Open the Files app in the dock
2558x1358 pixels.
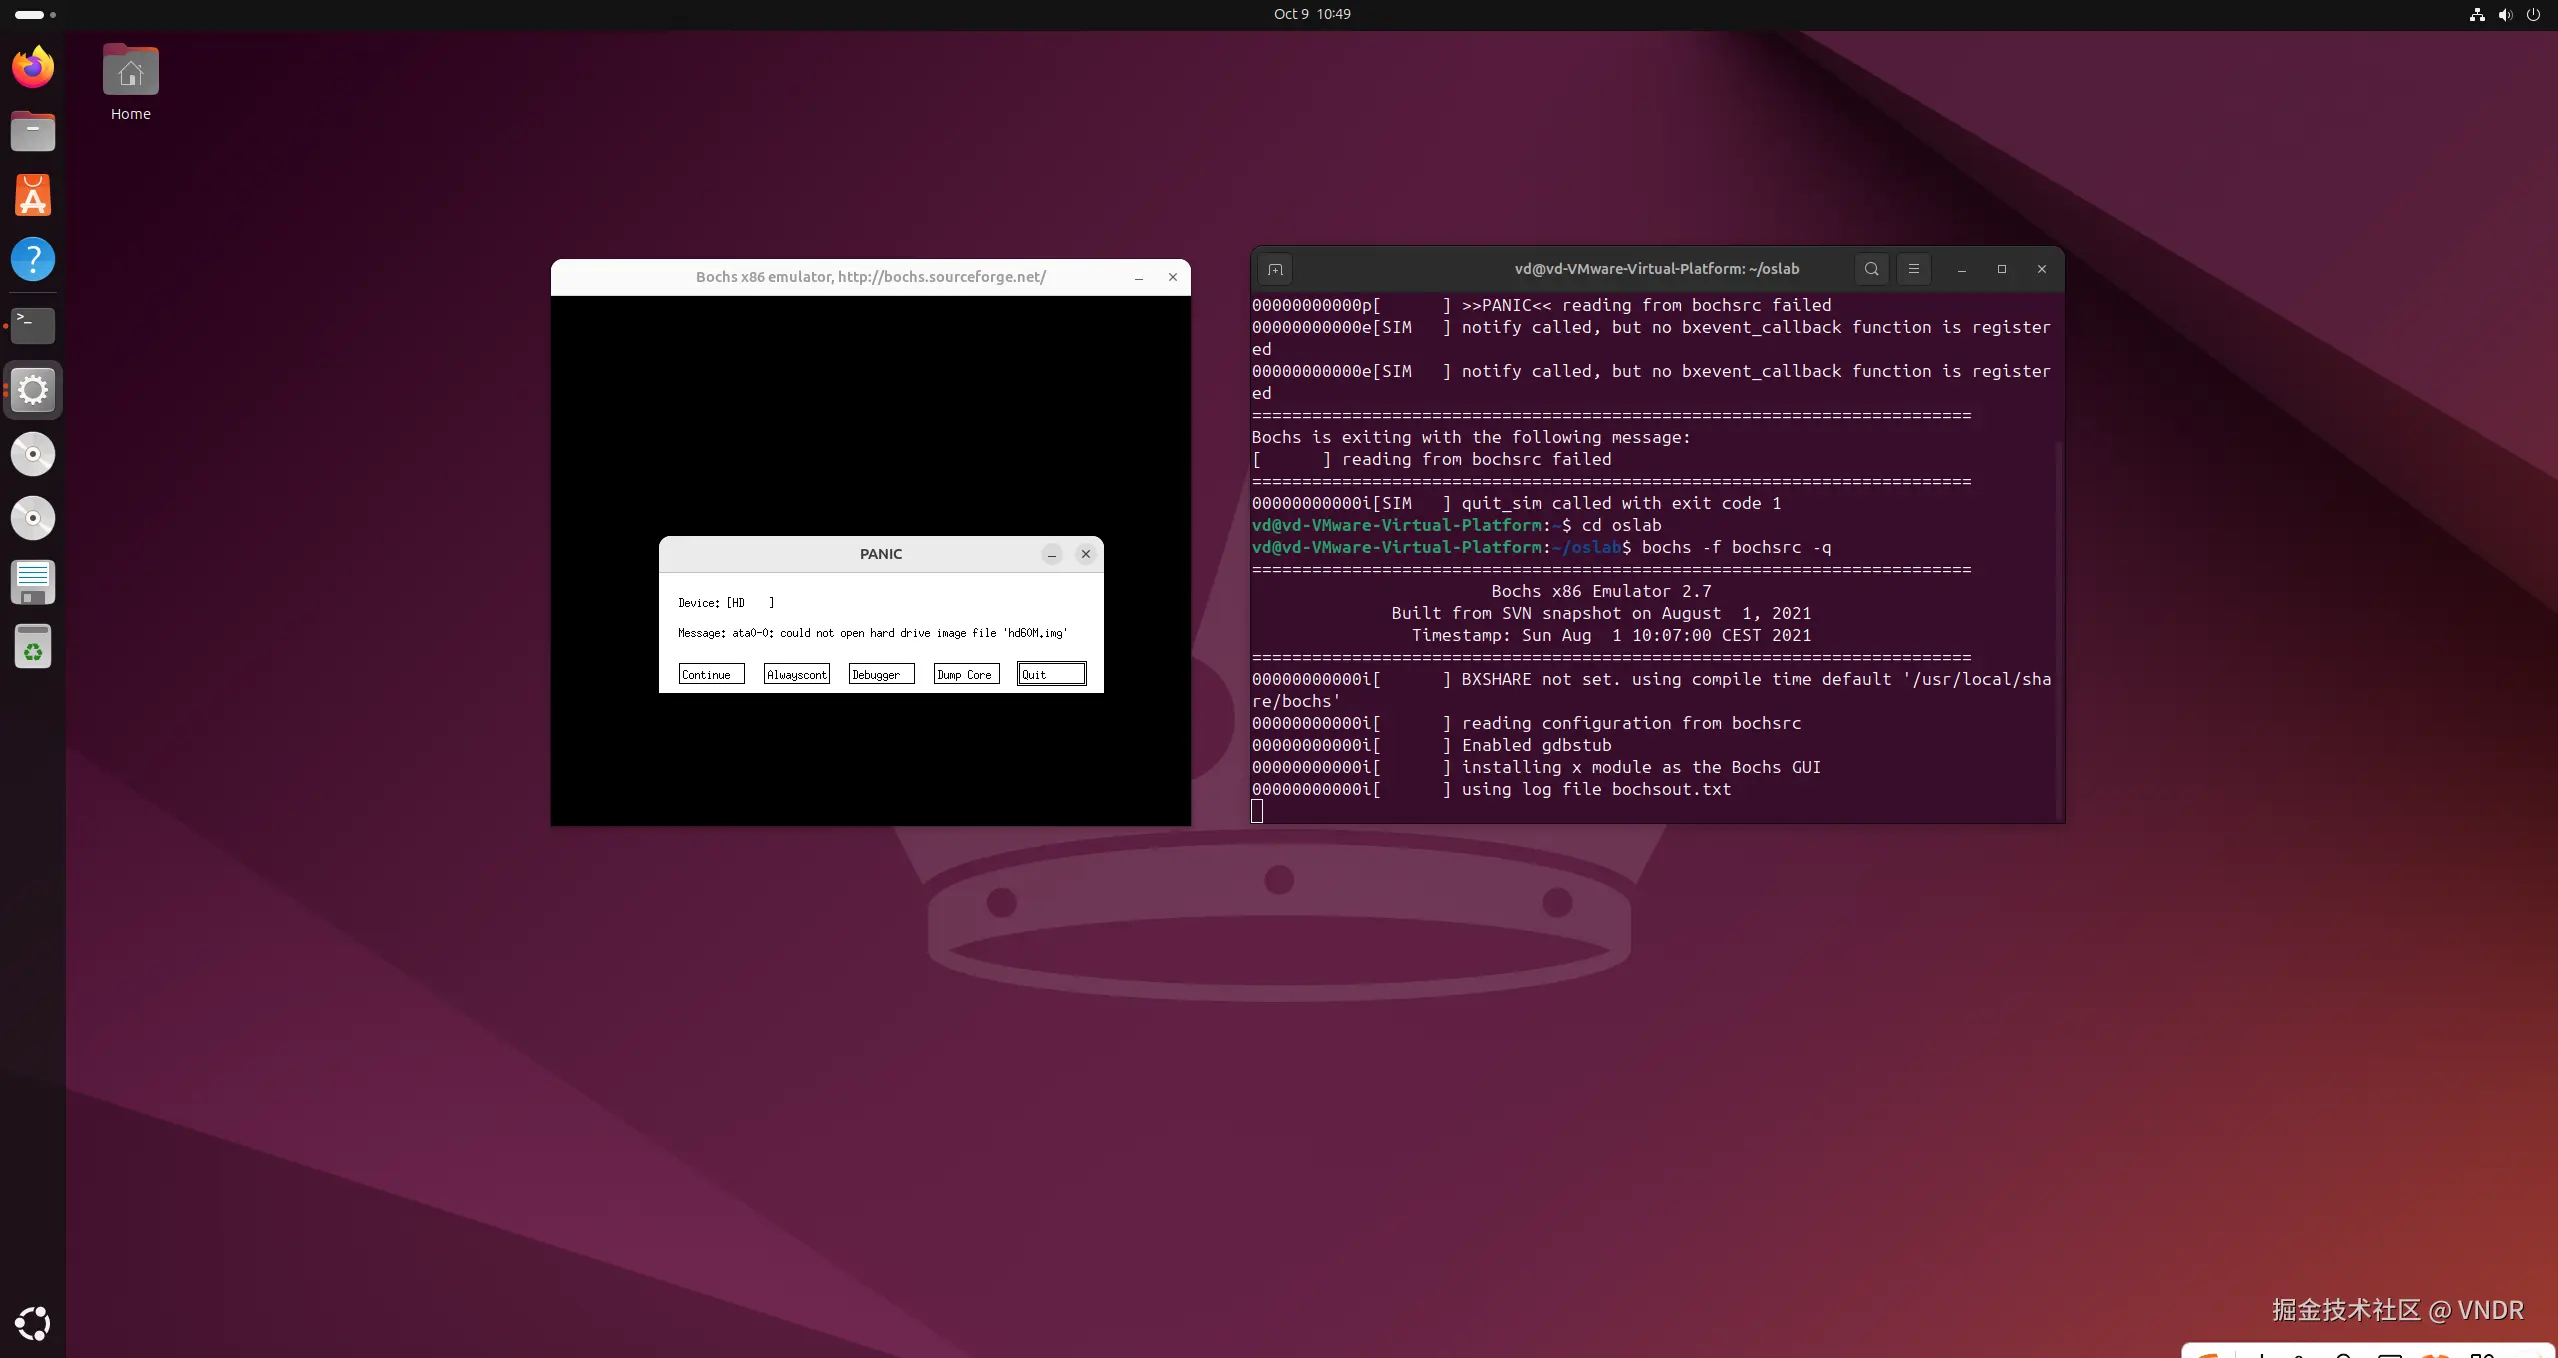click(33, 131)
